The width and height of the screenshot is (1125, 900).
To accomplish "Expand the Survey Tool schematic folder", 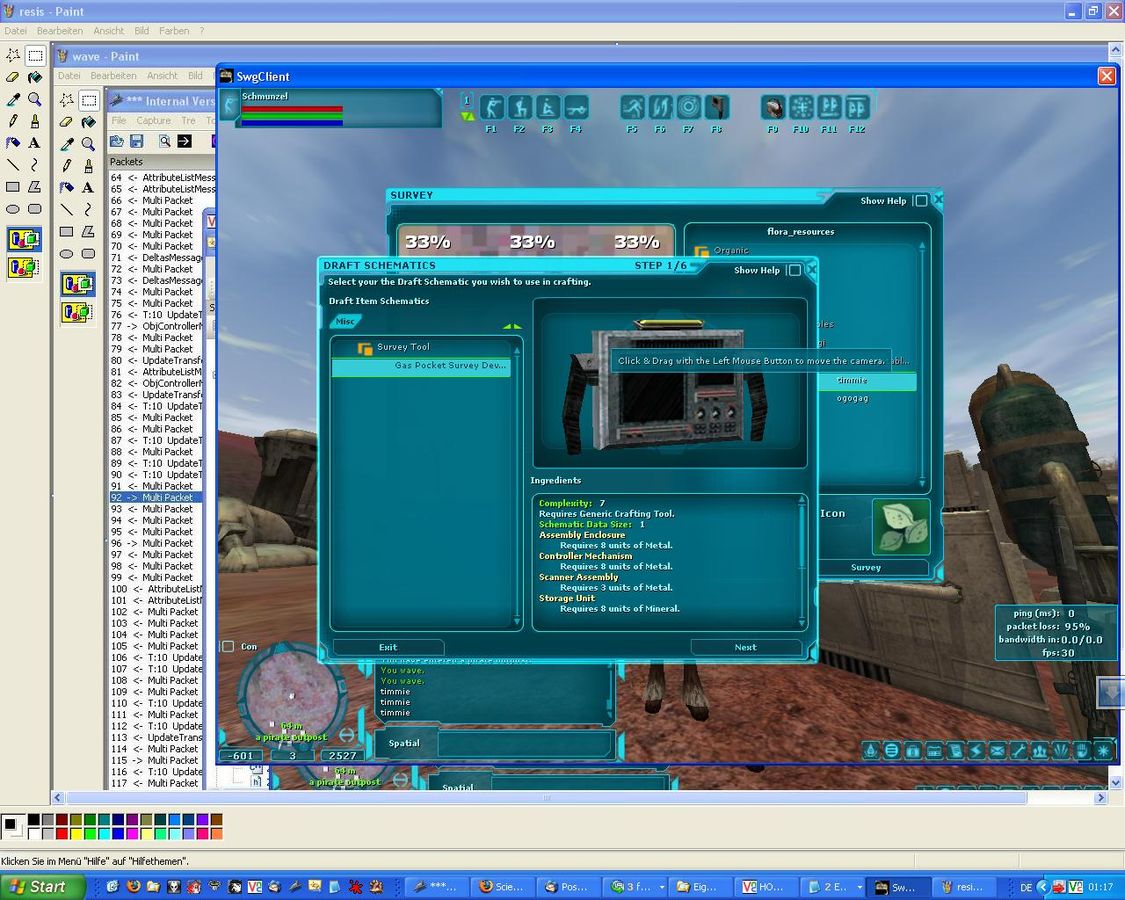I will point(365,348).
